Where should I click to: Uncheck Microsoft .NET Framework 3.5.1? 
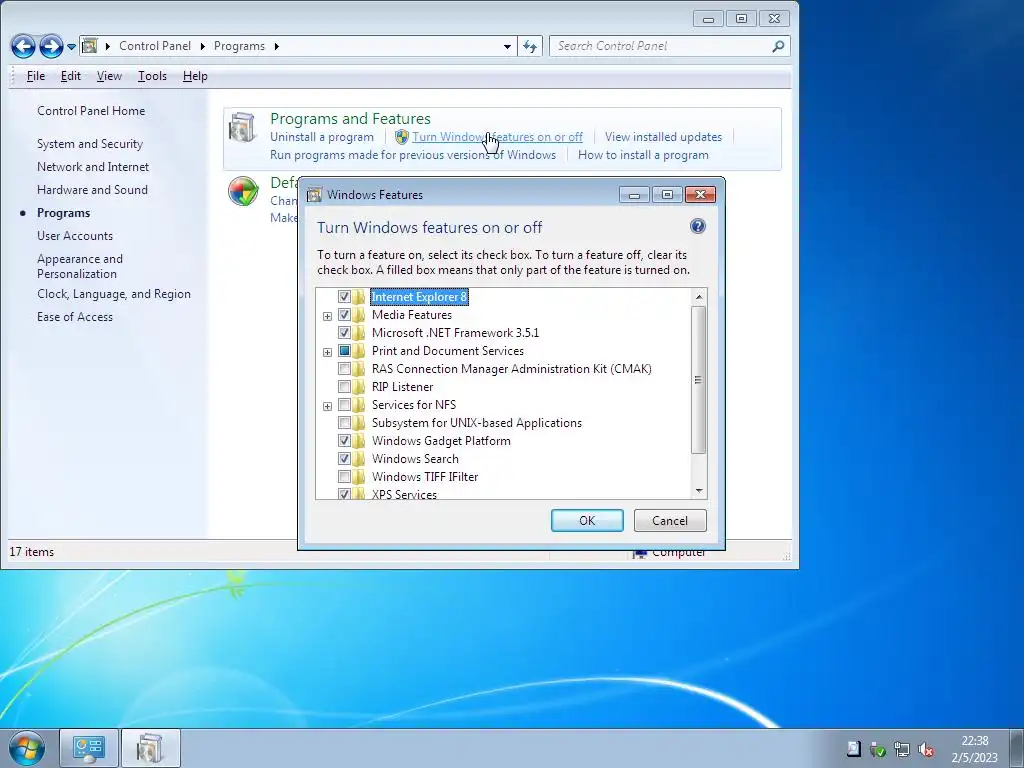coord(344,332)
